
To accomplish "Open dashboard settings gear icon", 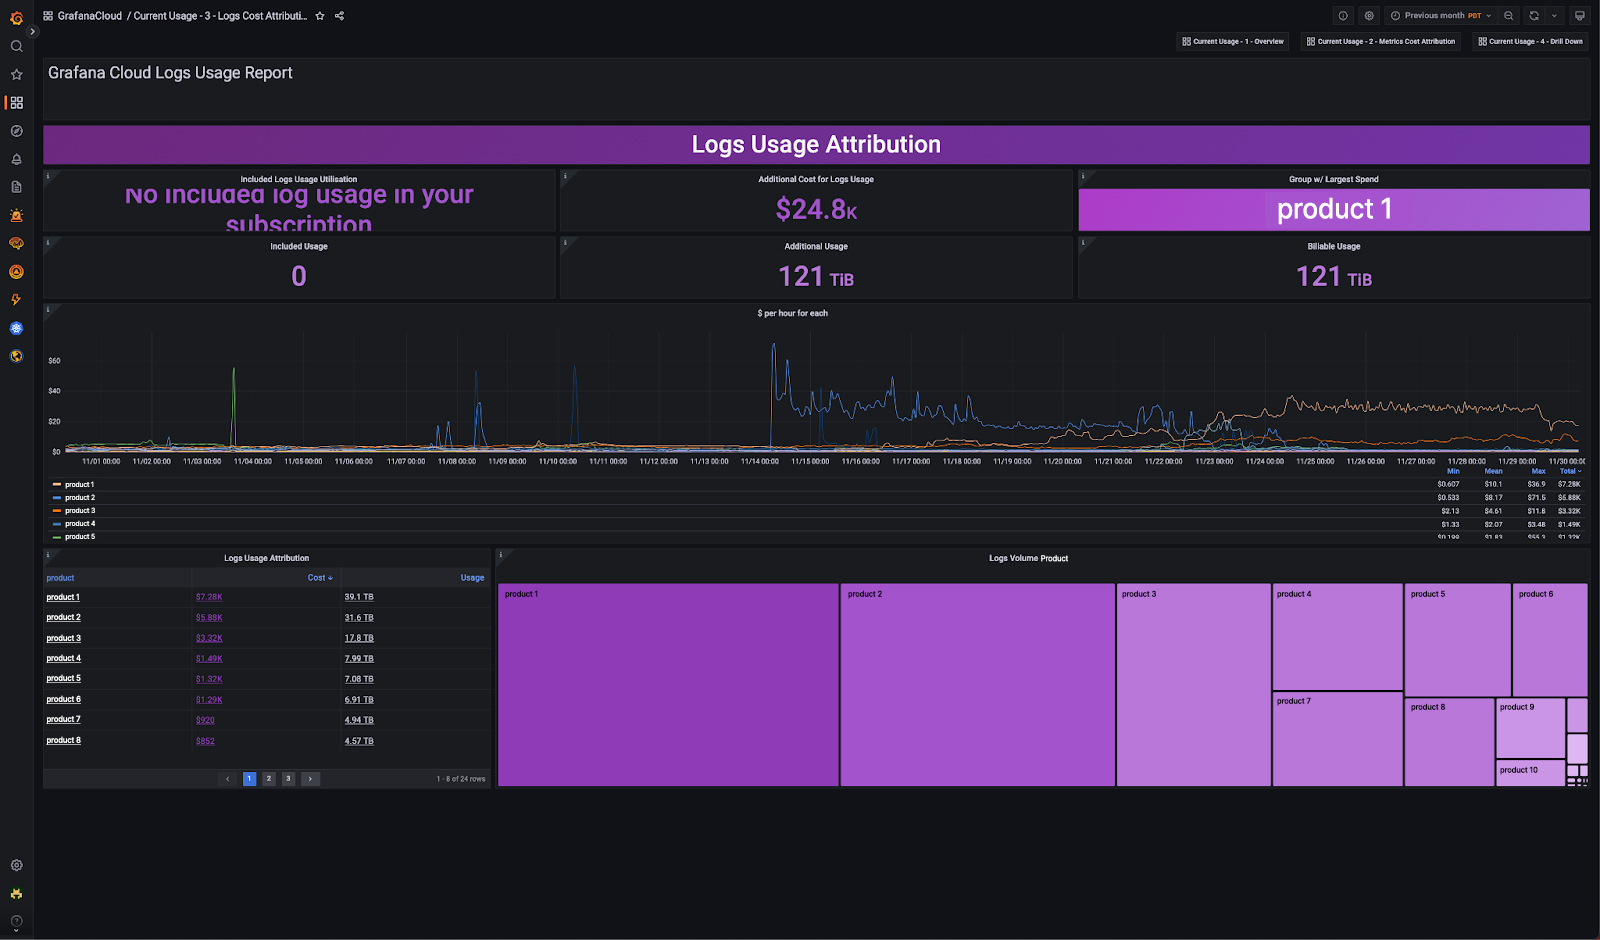I will 1369,16.
